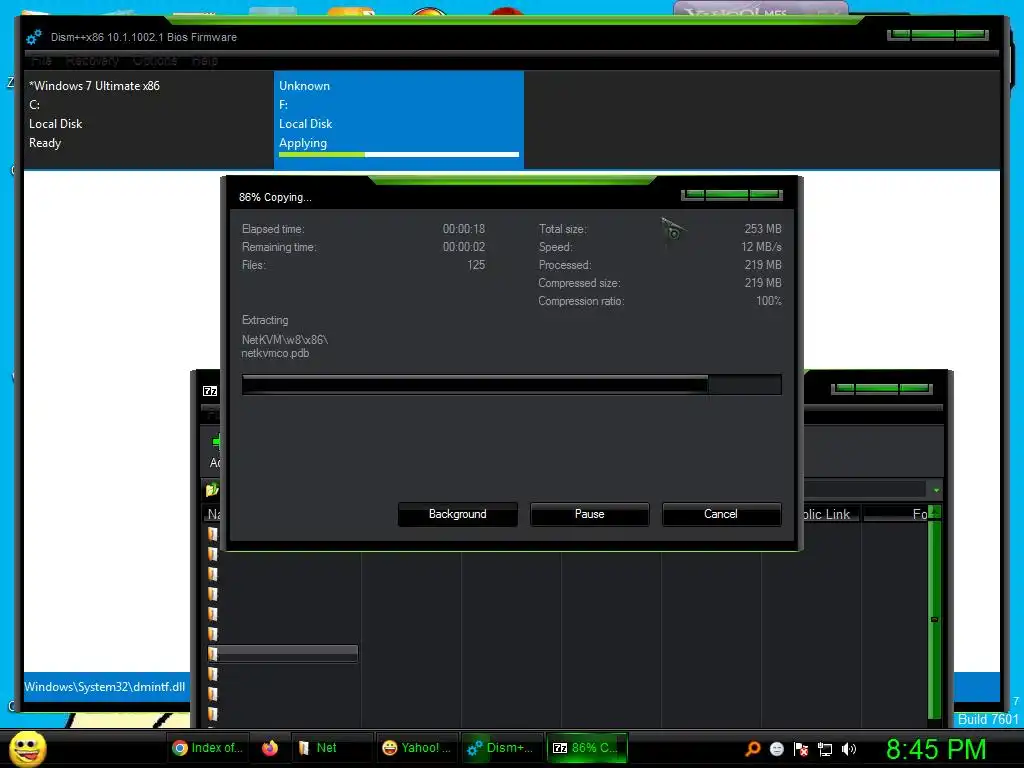Click the highlighted folder row in 7-Zip list
Viewport: 1024px width, 768px height.
click(x=283, y=653)
